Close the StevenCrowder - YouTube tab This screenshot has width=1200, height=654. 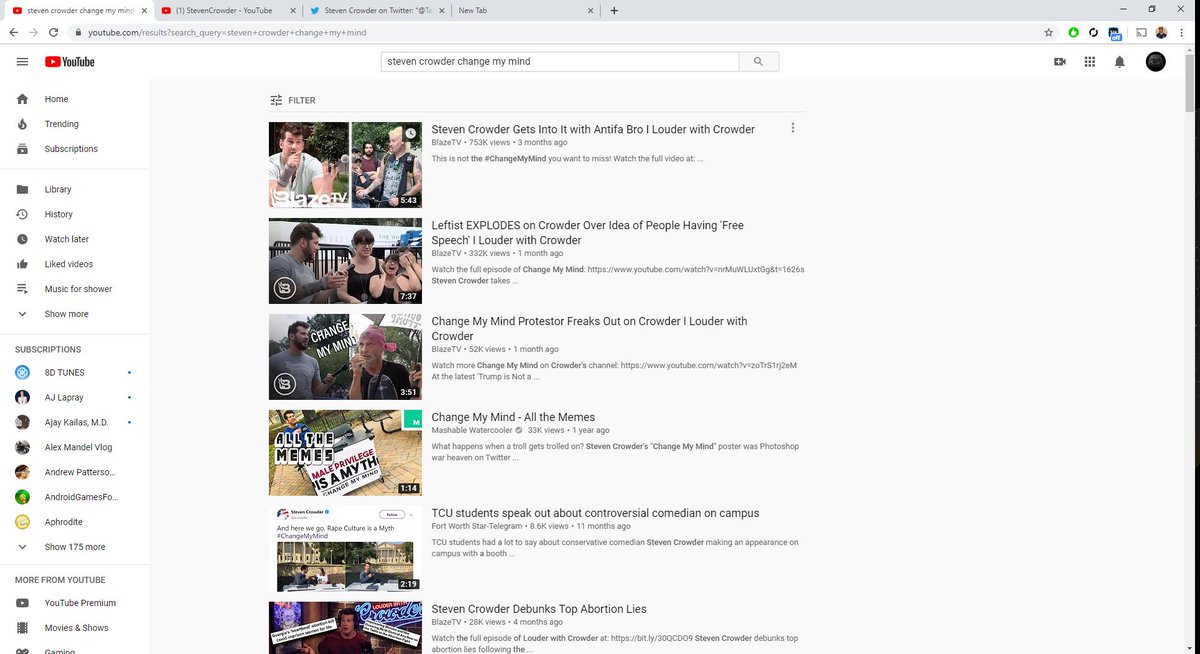(x=291, y=10)
